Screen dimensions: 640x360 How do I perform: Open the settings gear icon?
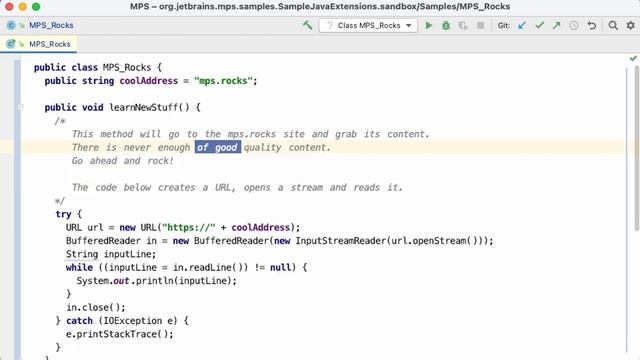(x=631, y=25)
